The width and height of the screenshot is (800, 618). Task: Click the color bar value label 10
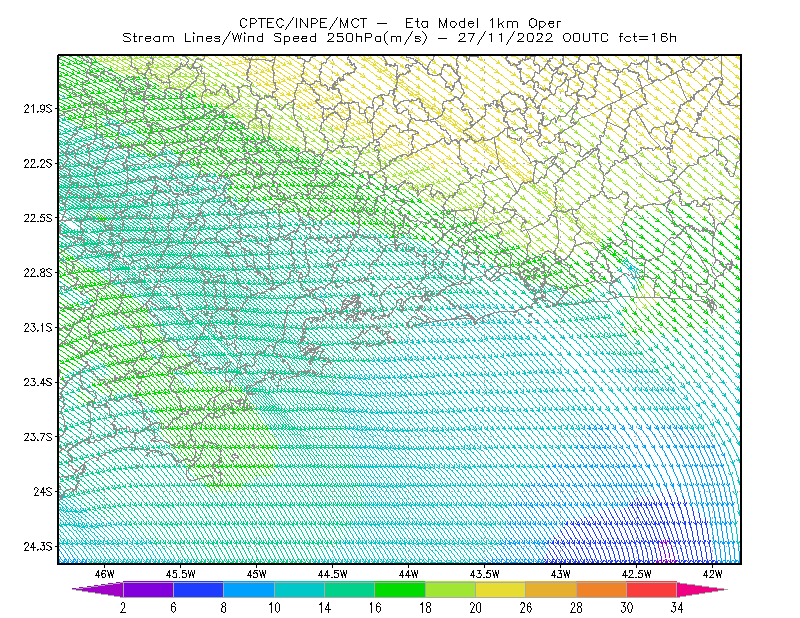274,608
